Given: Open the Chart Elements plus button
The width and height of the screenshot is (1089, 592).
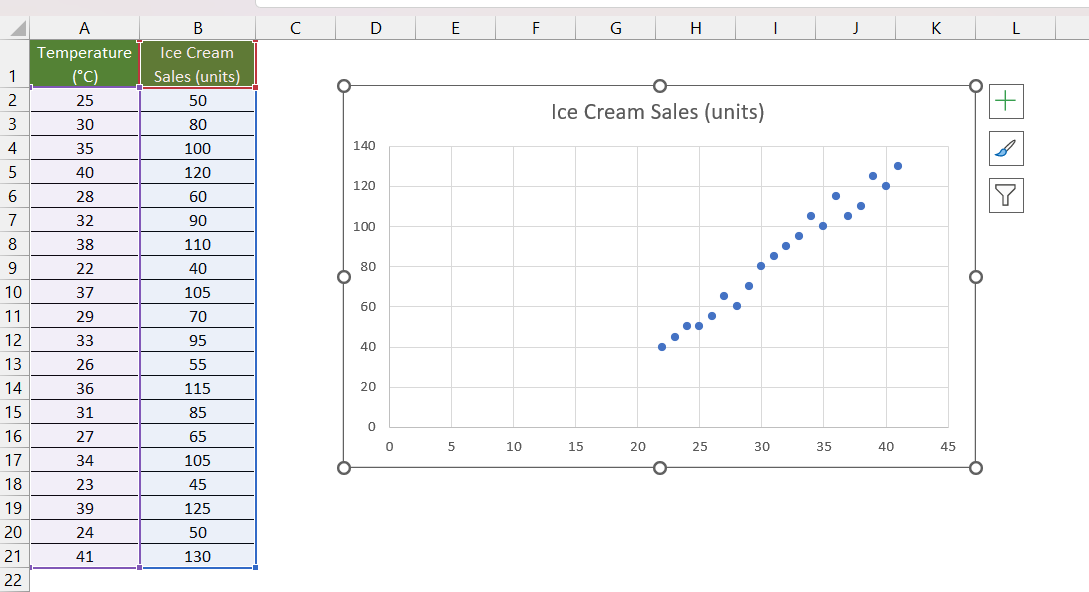Looking at the screenshot, I should point(1006,101).
